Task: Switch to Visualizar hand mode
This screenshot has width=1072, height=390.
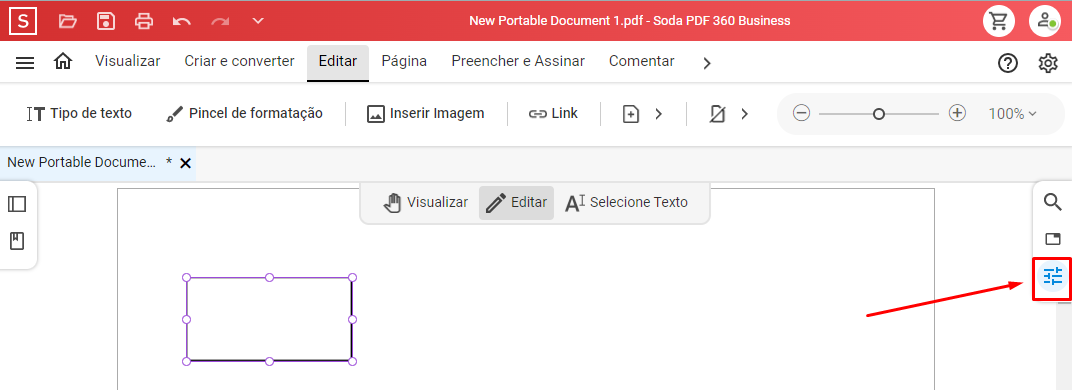Action: 425,203
